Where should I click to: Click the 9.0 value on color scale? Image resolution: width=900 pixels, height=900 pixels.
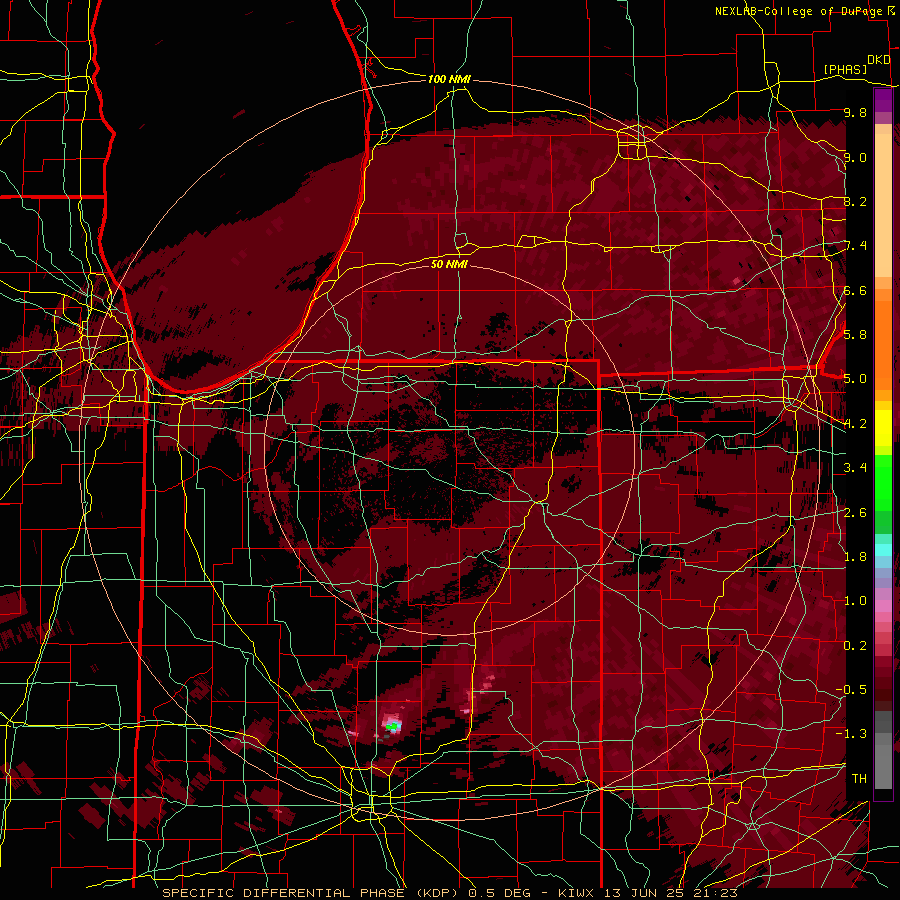coord(855,157)
